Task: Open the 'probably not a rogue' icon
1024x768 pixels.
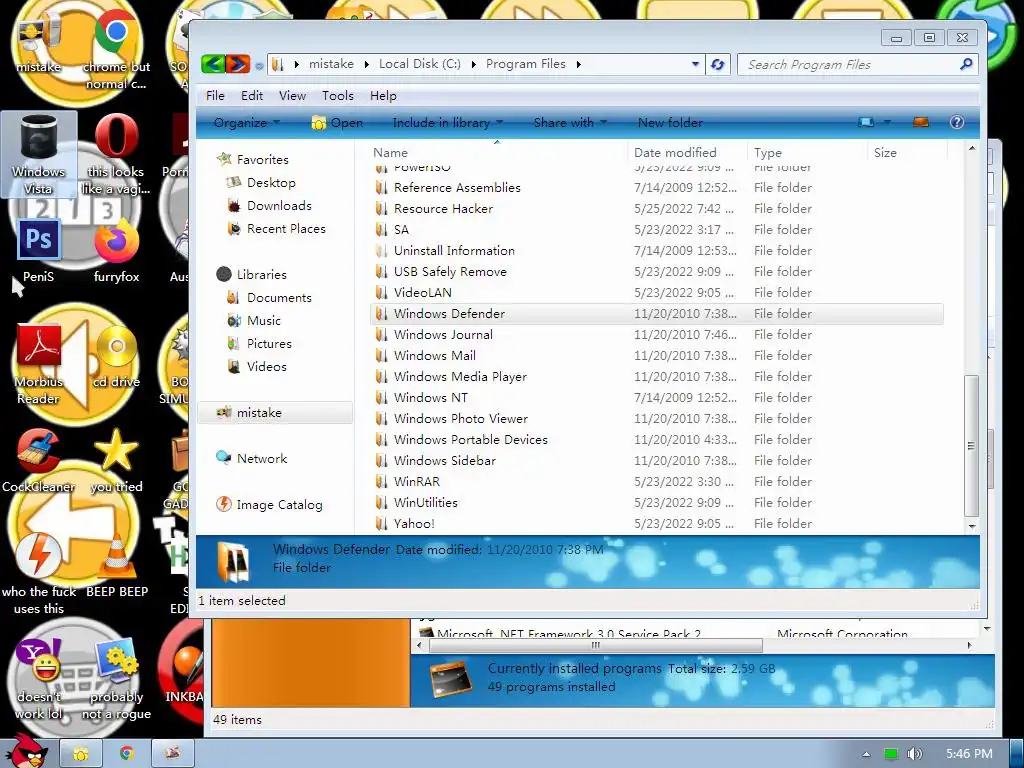Action: click(x=116, y=679)
